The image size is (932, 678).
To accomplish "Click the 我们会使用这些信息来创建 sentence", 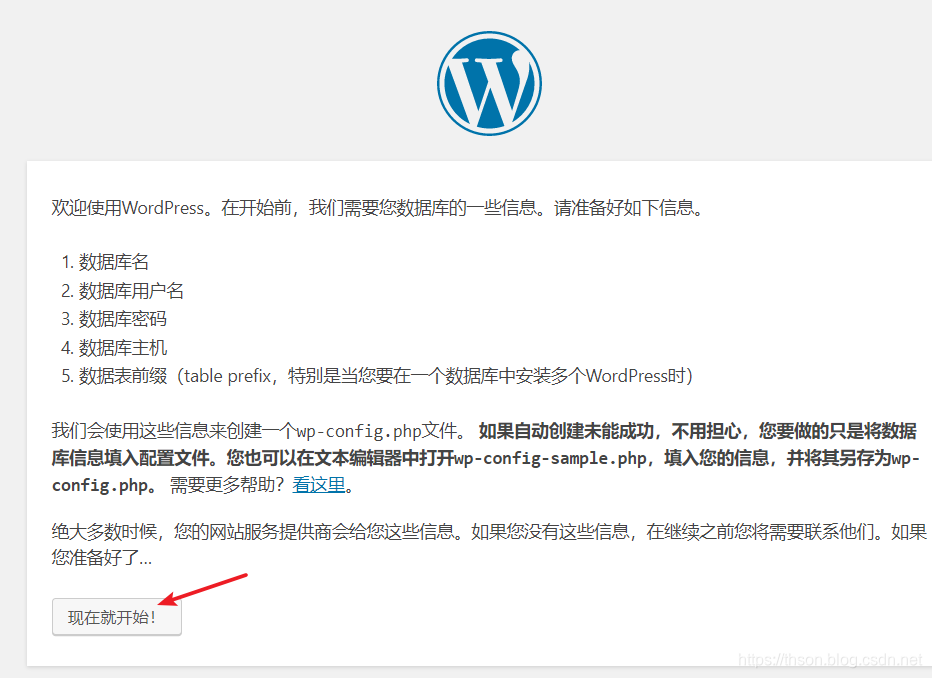I will (260, 431).
